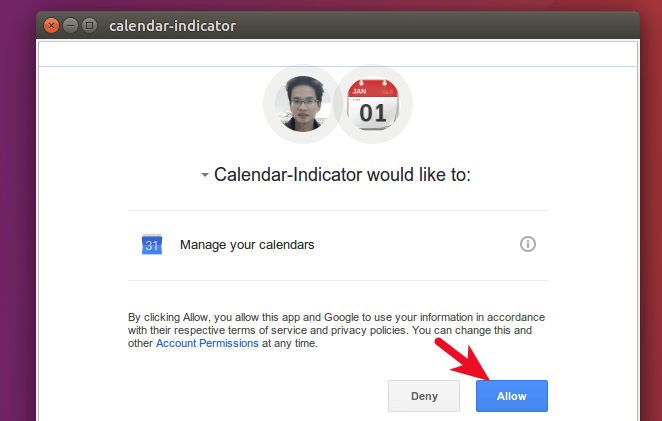
Task: Click the blue Google Calendar 31 icon
Action: (152, 244)
